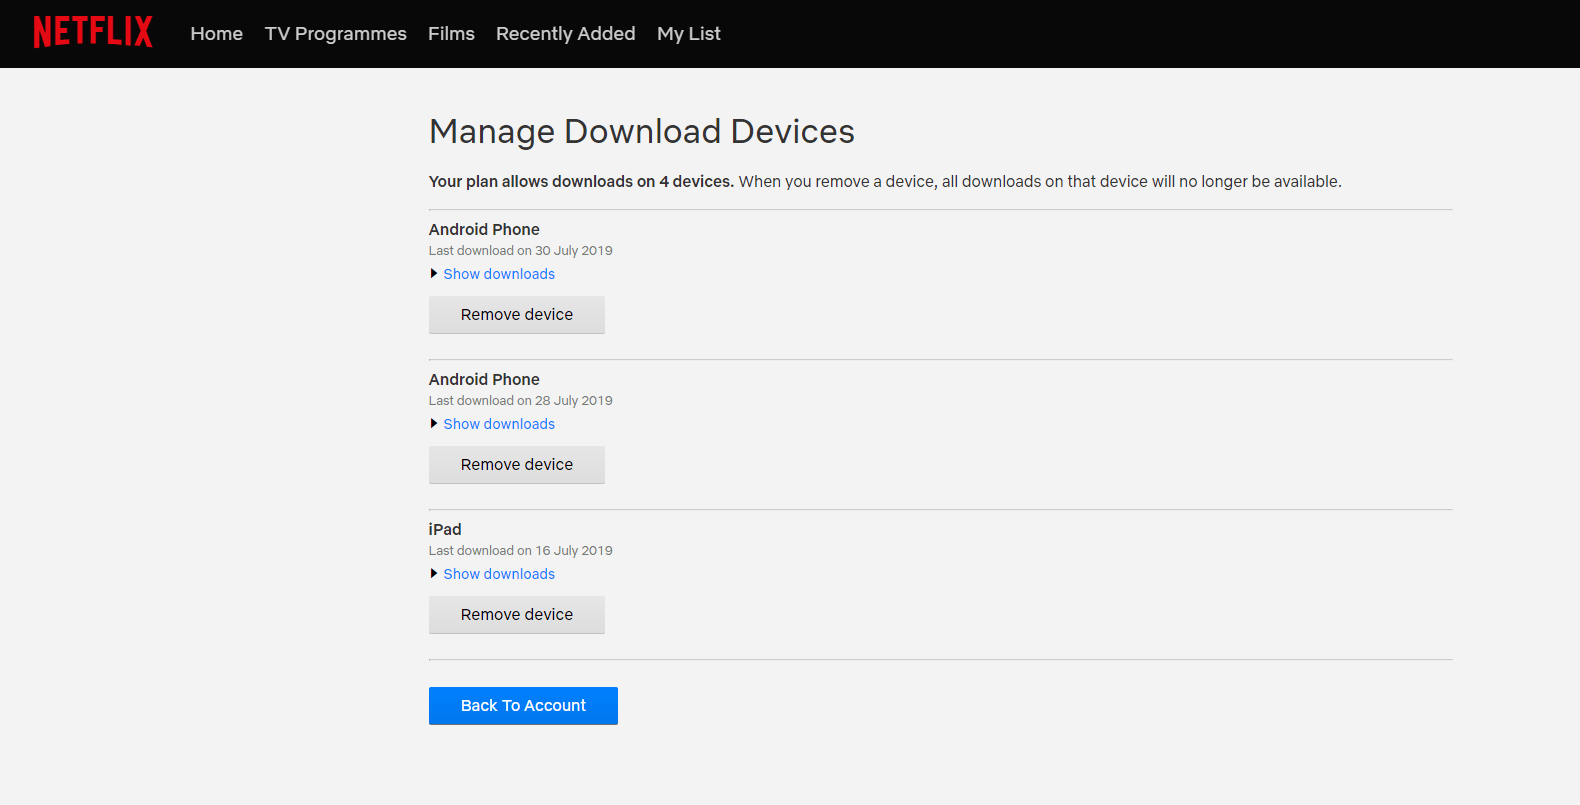1580x805 pixels.
Task: Click the Manage Download Devices heading
Action: pos(641,132)
